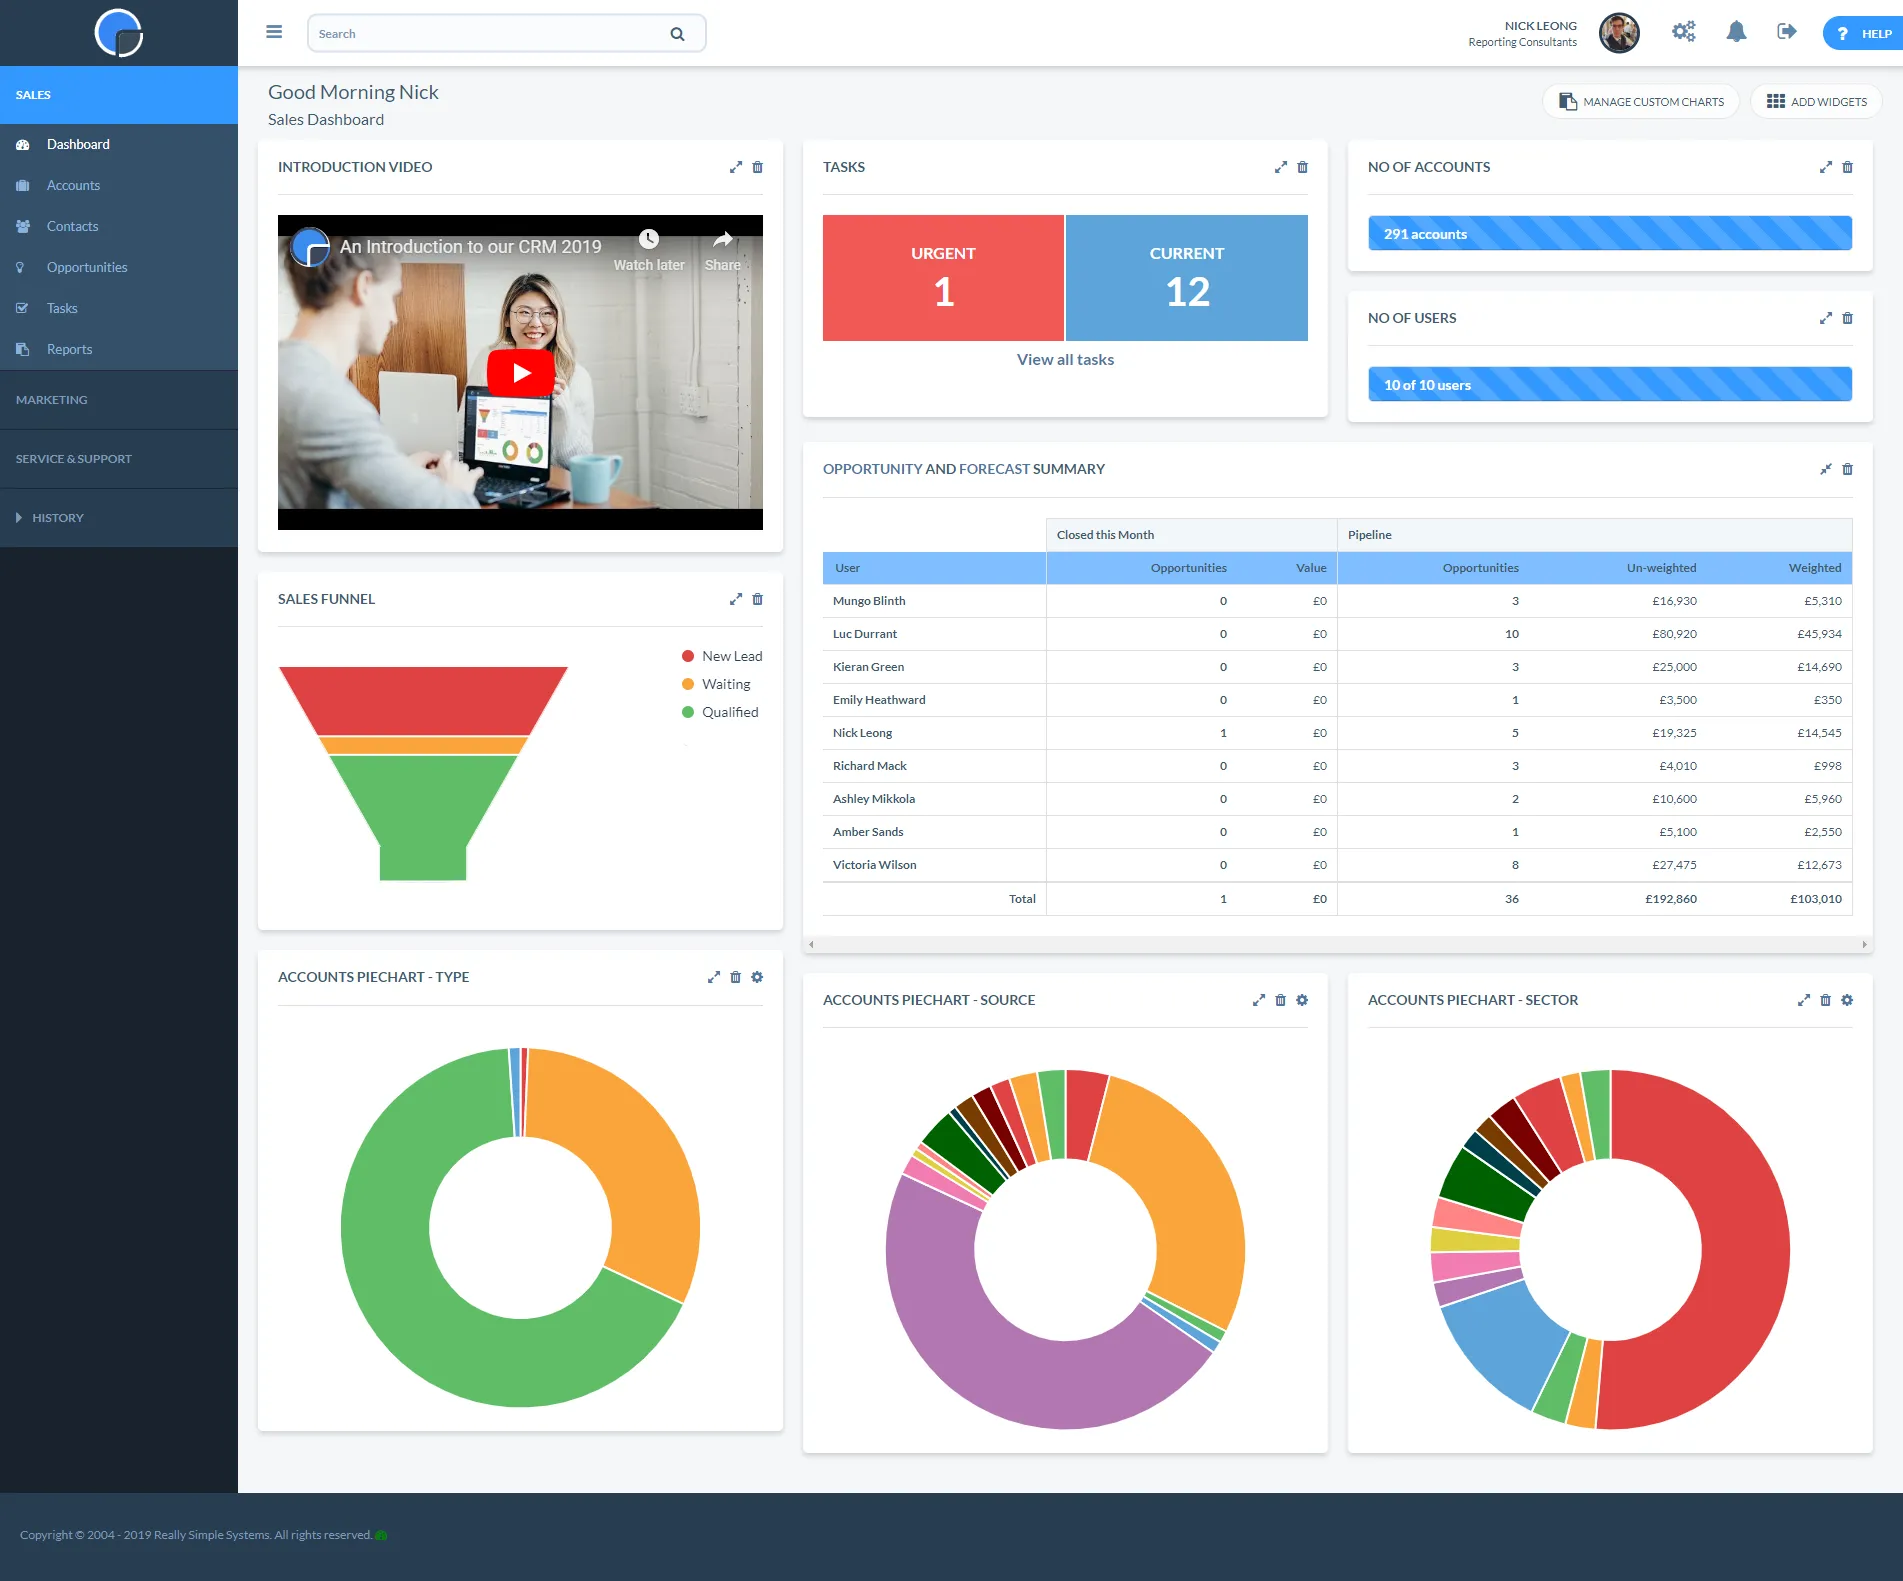Expand the Accounts Piechart - Type widget
Image resolution: width=1903 pixels, height=1581 pixels.
point(714,977)
